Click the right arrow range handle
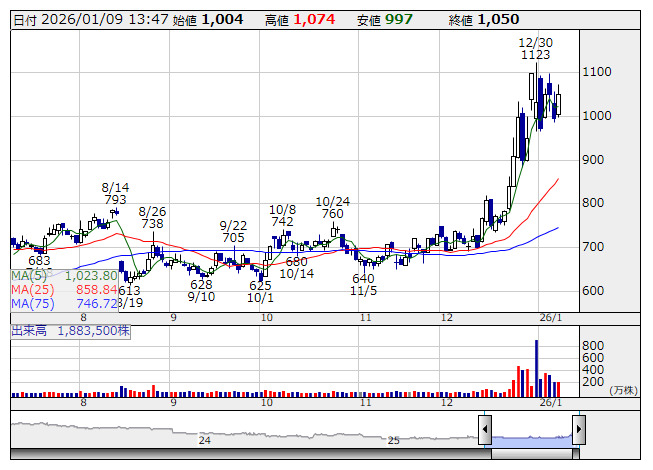Screen dimensions: 653x470 (x=578, y=431)
